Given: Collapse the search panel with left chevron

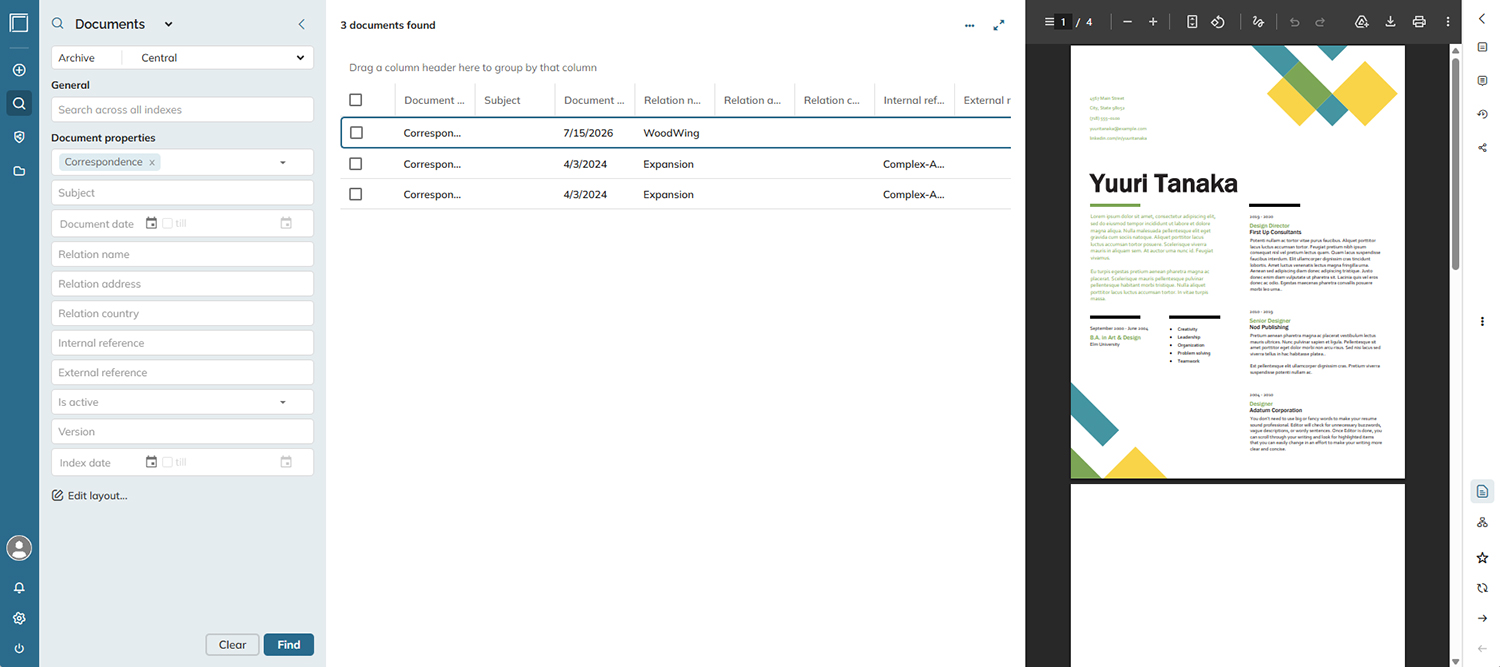Looking at the screenshot, I should pyautogui.click(x=301, y=24).
